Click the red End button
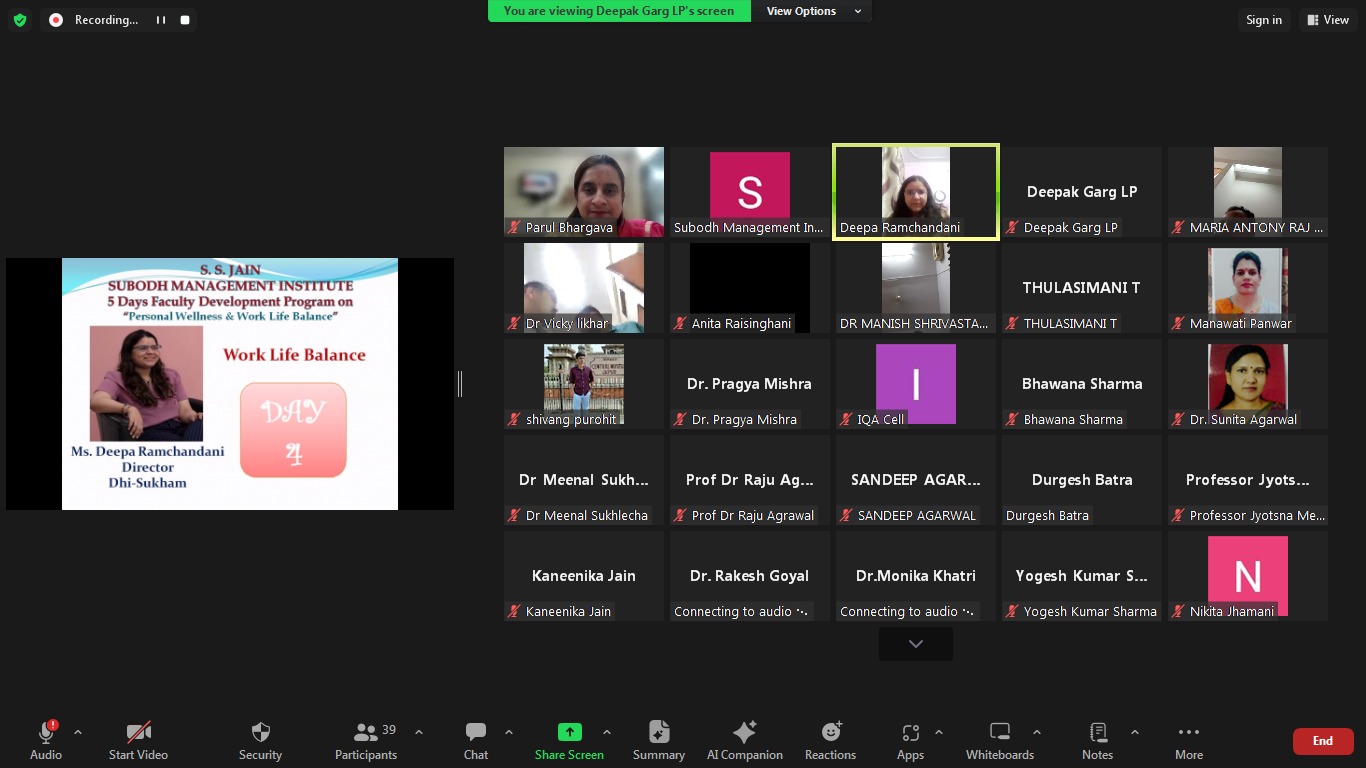1366x768 pixels. click(x=1322, y=741)
